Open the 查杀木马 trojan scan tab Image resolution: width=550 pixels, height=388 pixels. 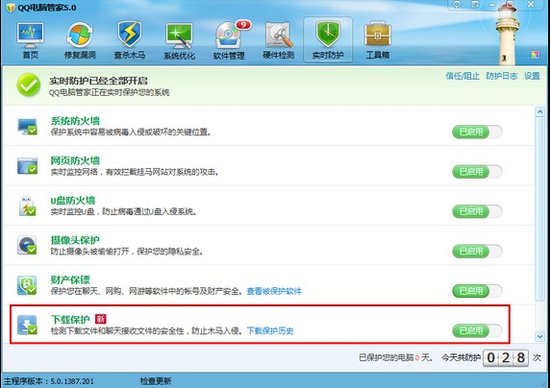[129, 41]
